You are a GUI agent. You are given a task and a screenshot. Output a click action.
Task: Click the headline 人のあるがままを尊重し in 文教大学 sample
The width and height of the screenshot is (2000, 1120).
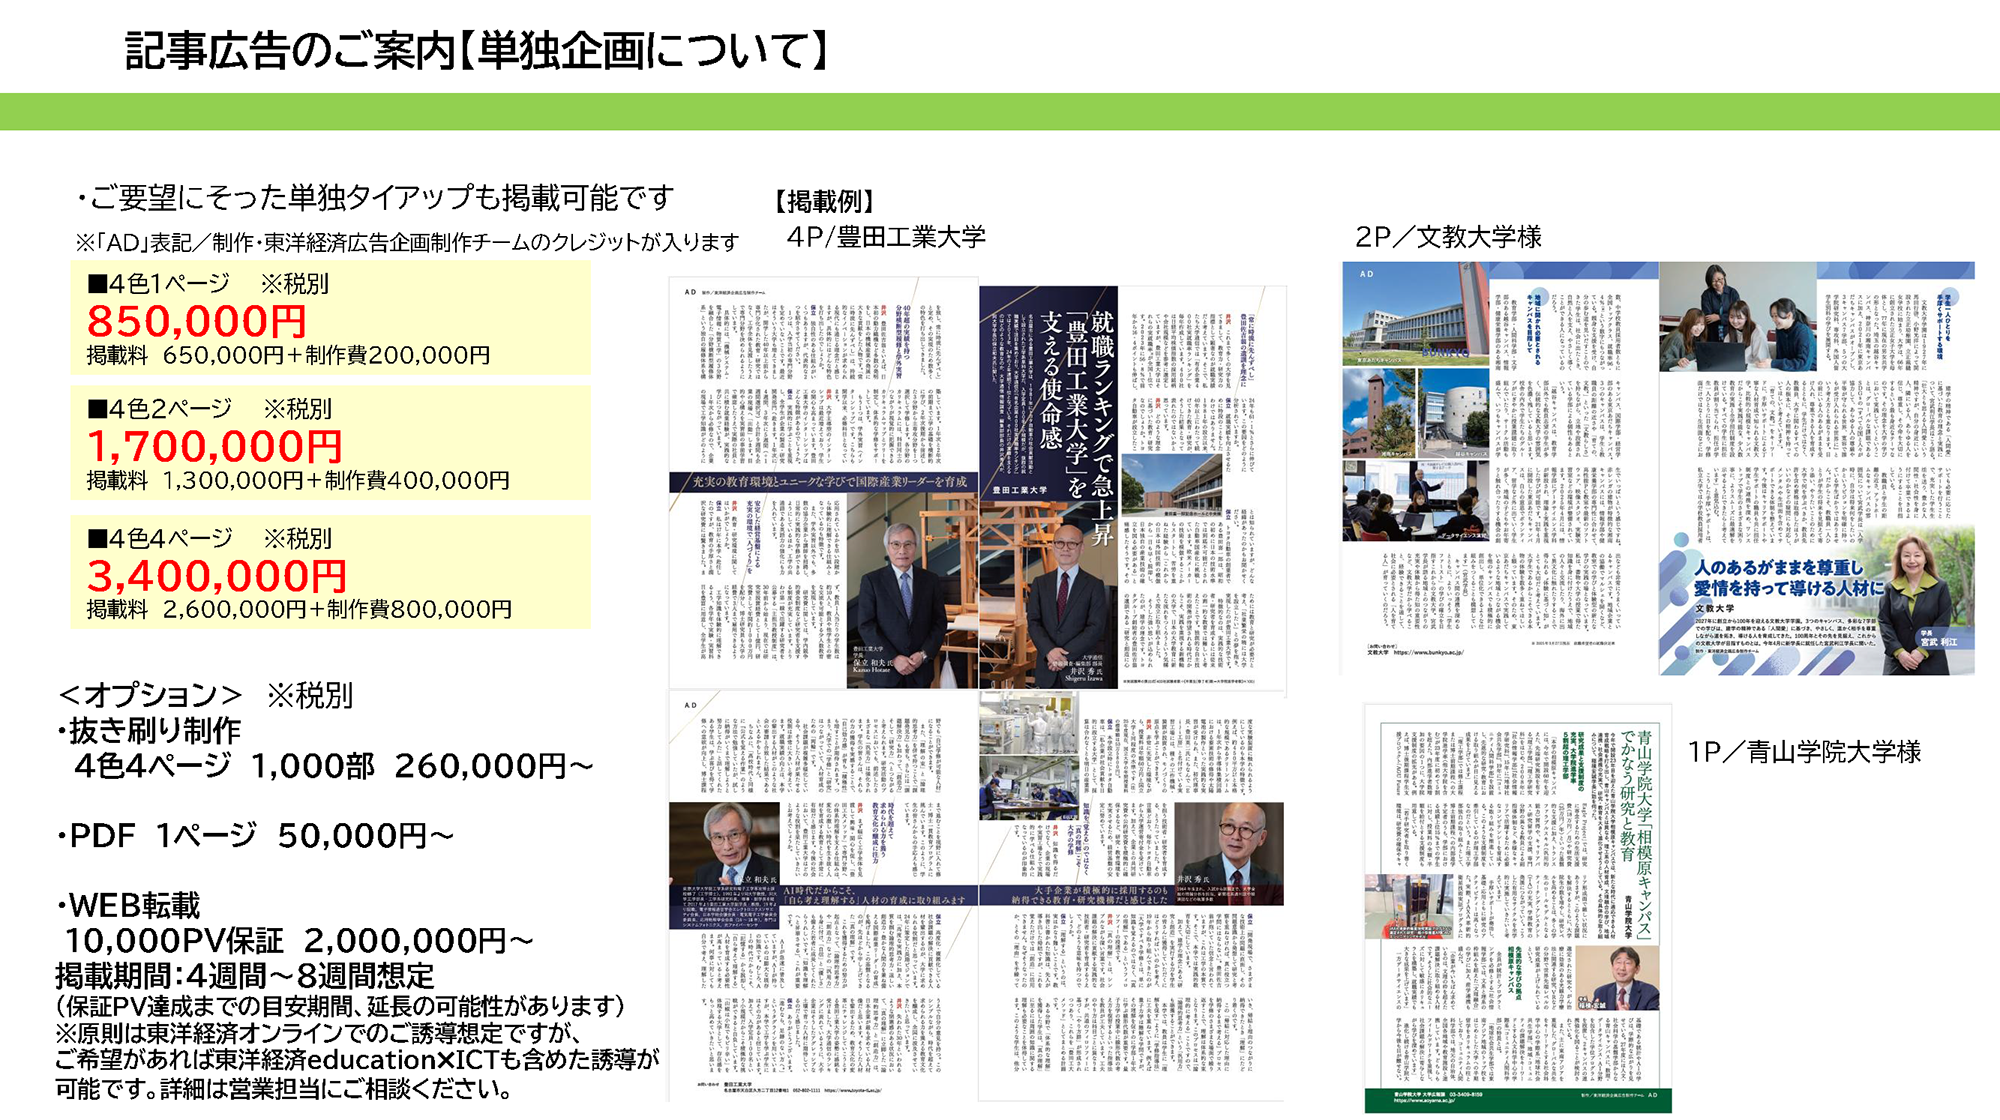(1779, 568)
